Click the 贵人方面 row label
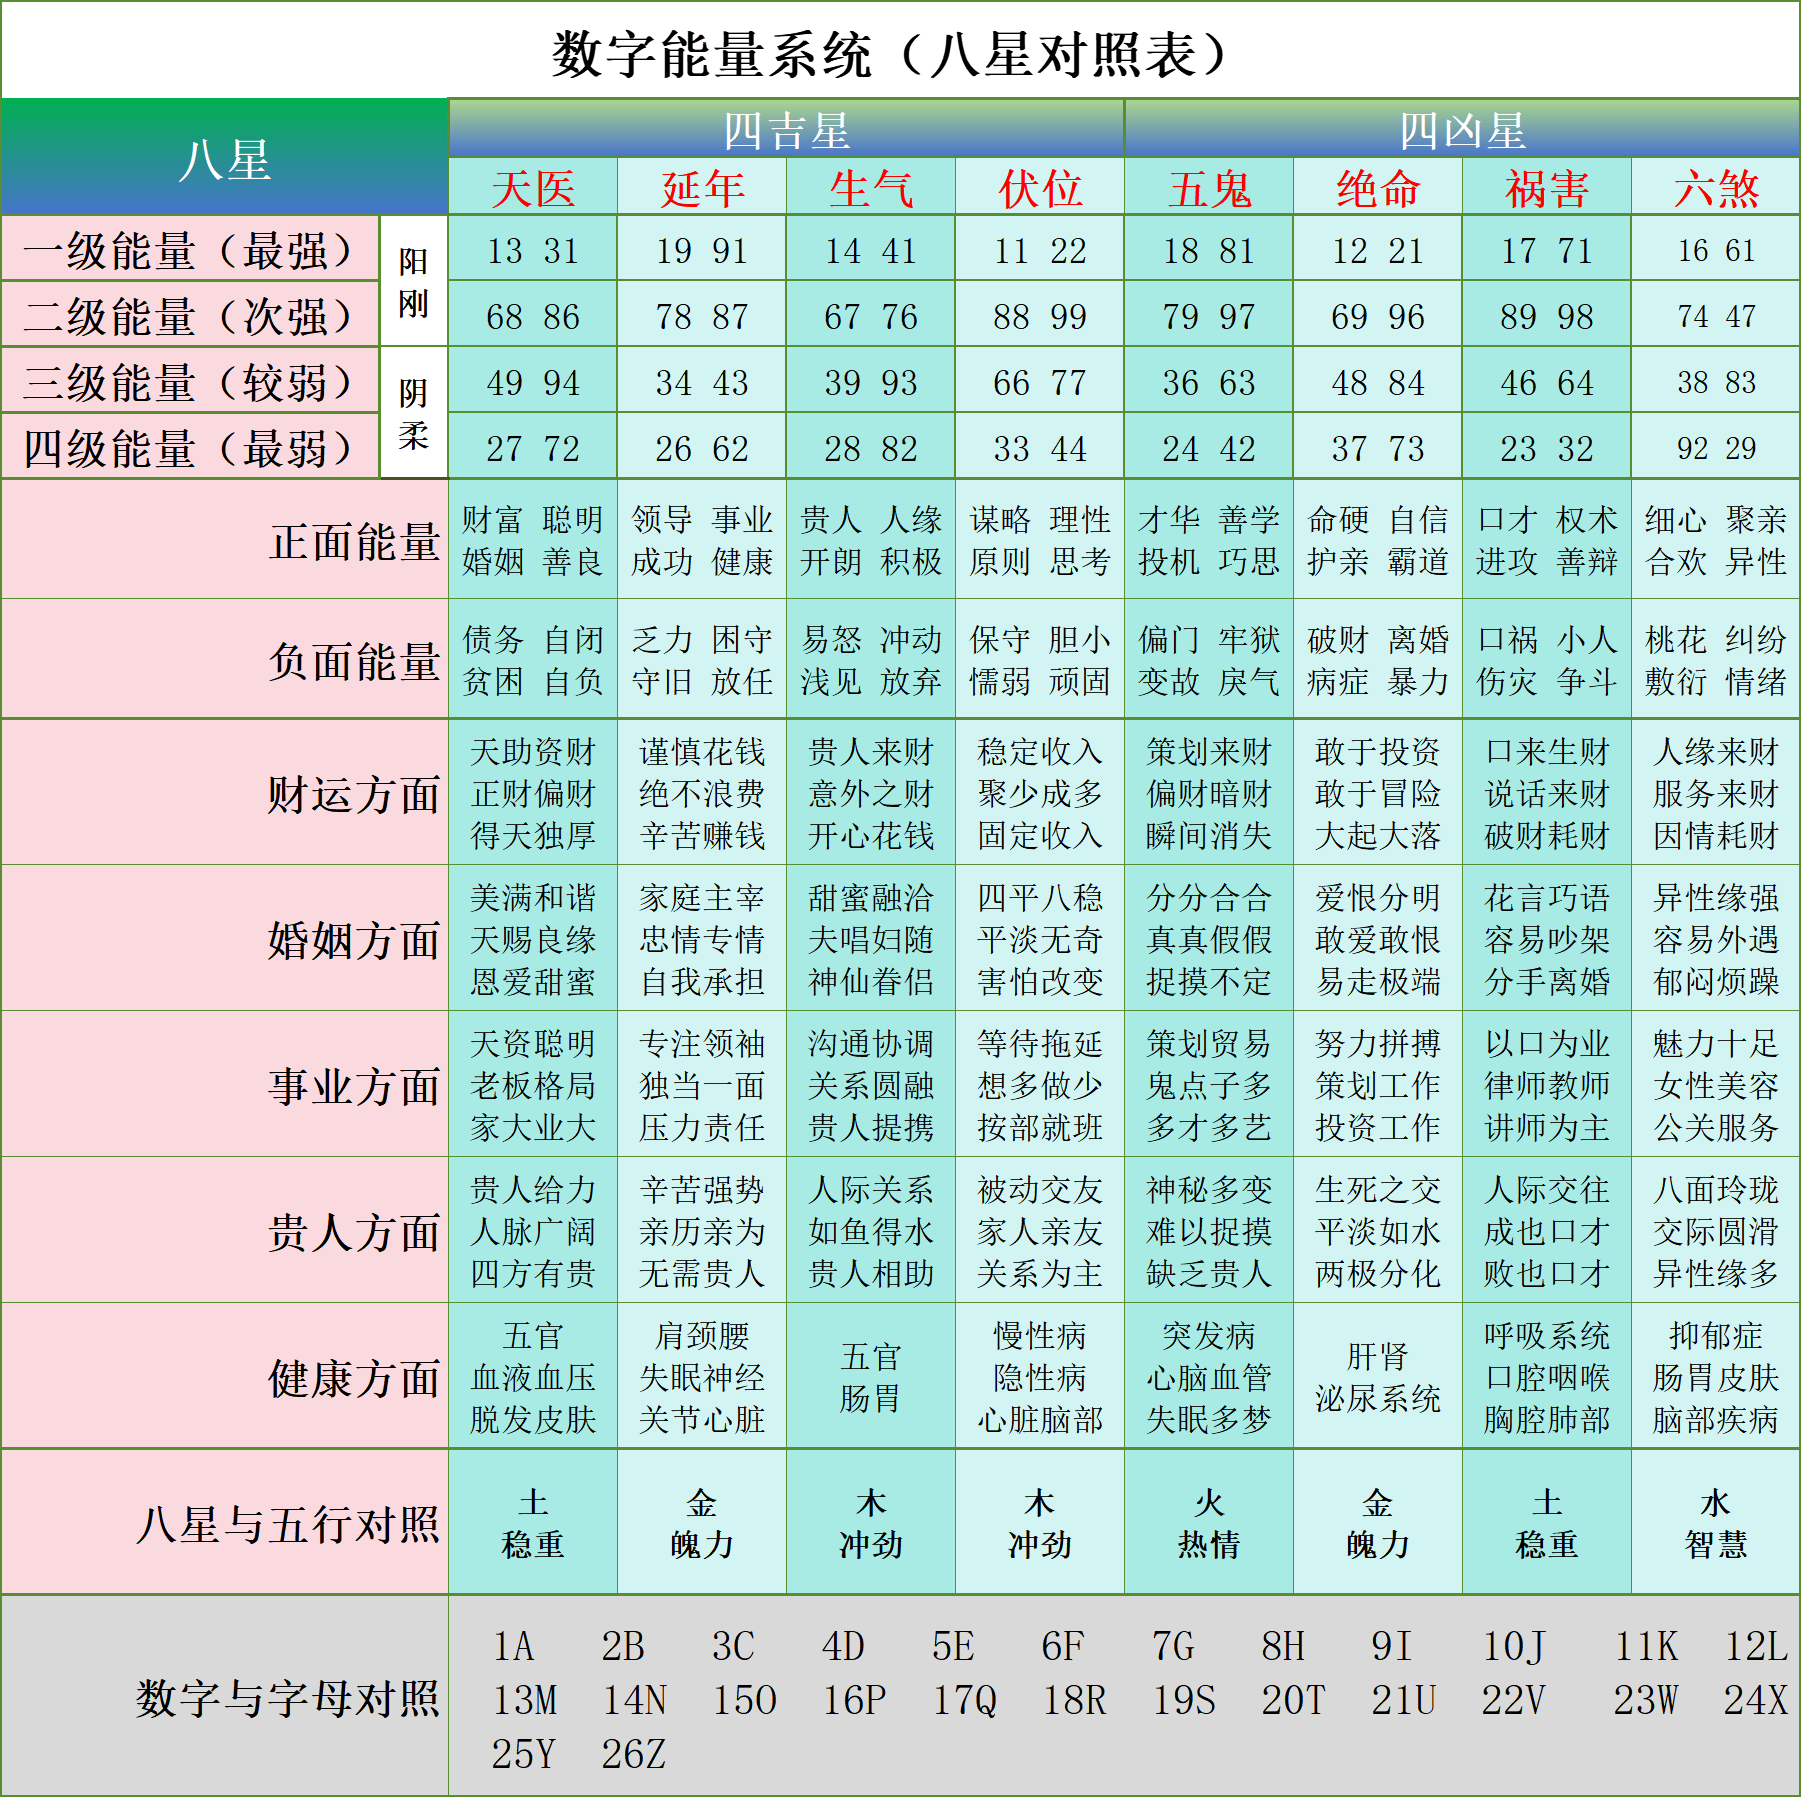1801x1797 pixels. click(x=224, y=1230)
